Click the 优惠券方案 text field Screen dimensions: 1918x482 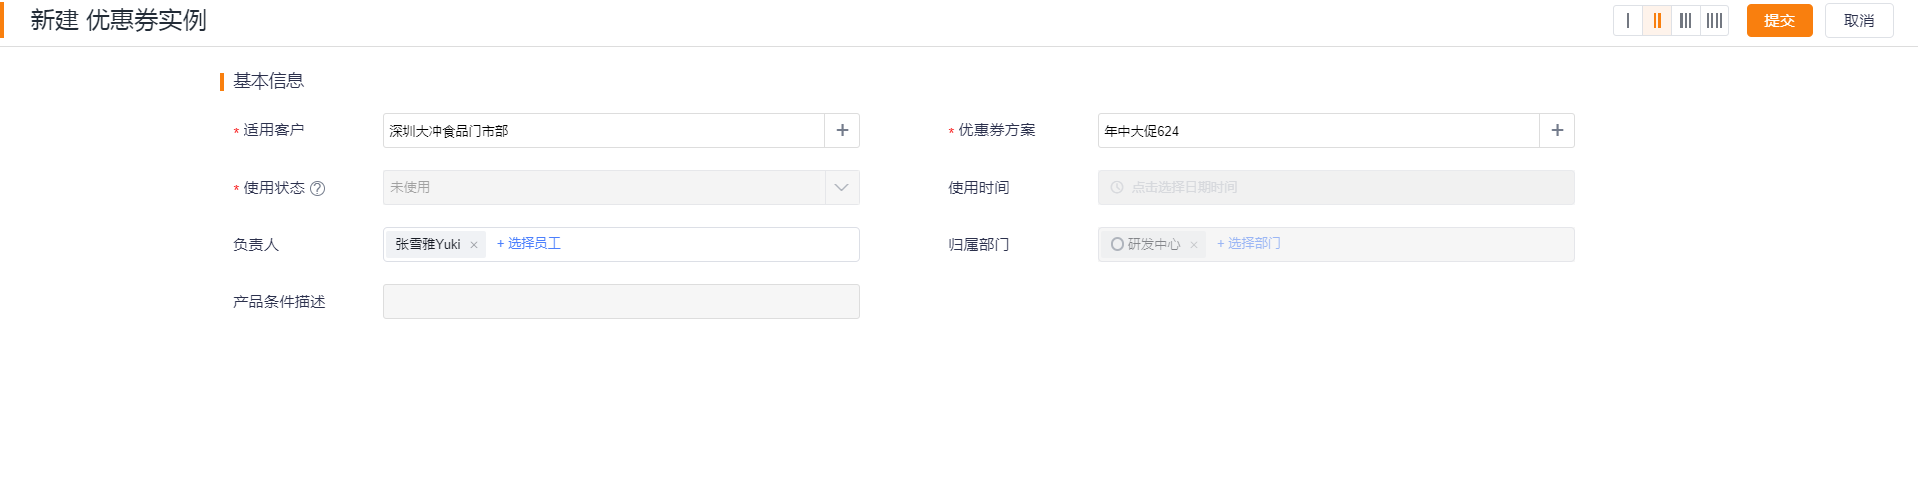click(1319, 131)
